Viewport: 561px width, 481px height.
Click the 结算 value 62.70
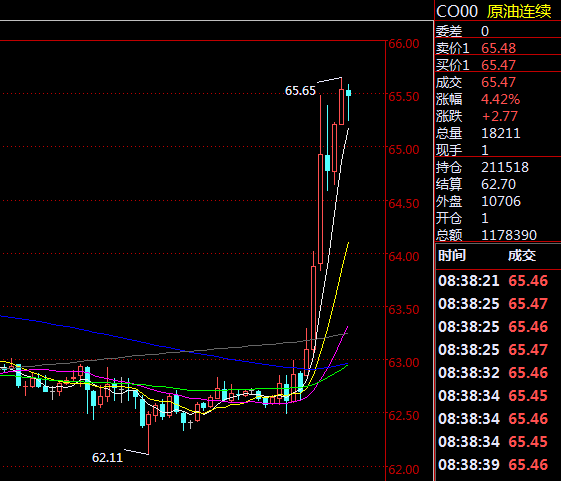(498, 184)
